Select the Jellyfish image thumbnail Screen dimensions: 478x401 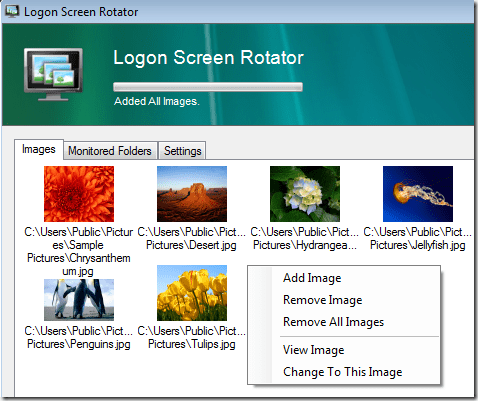418,194
